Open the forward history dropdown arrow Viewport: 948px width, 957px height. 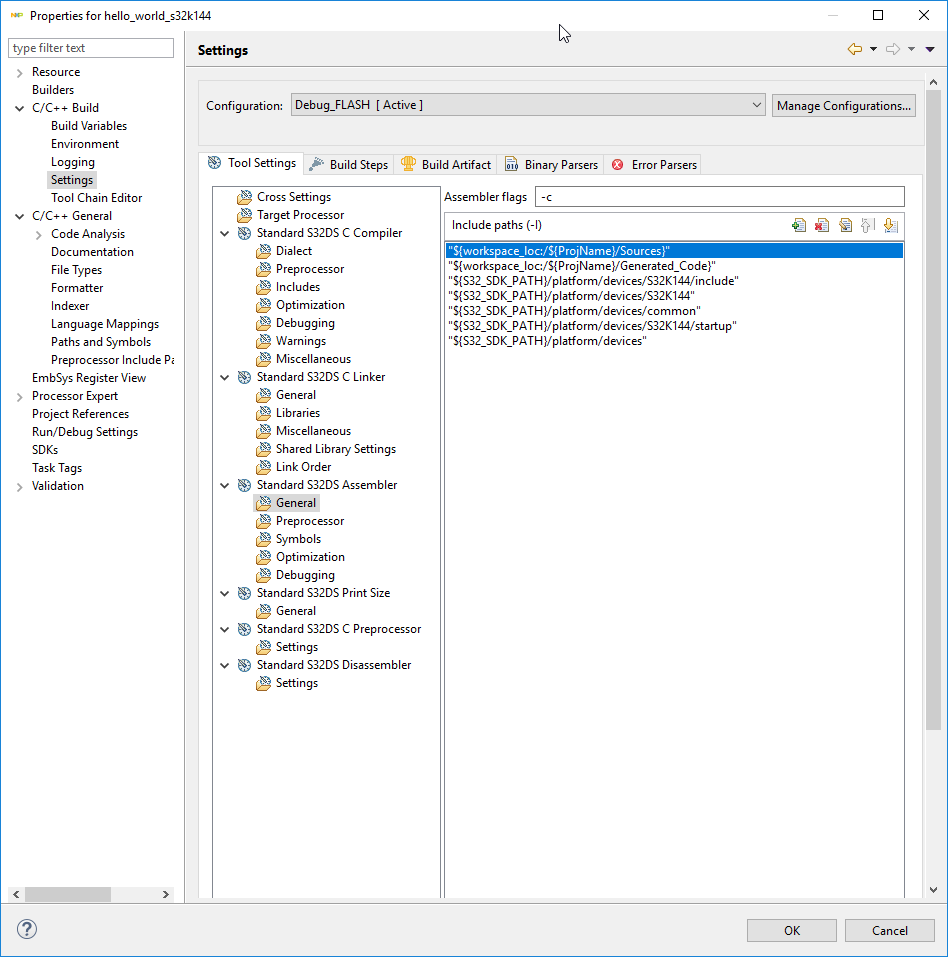911,49
